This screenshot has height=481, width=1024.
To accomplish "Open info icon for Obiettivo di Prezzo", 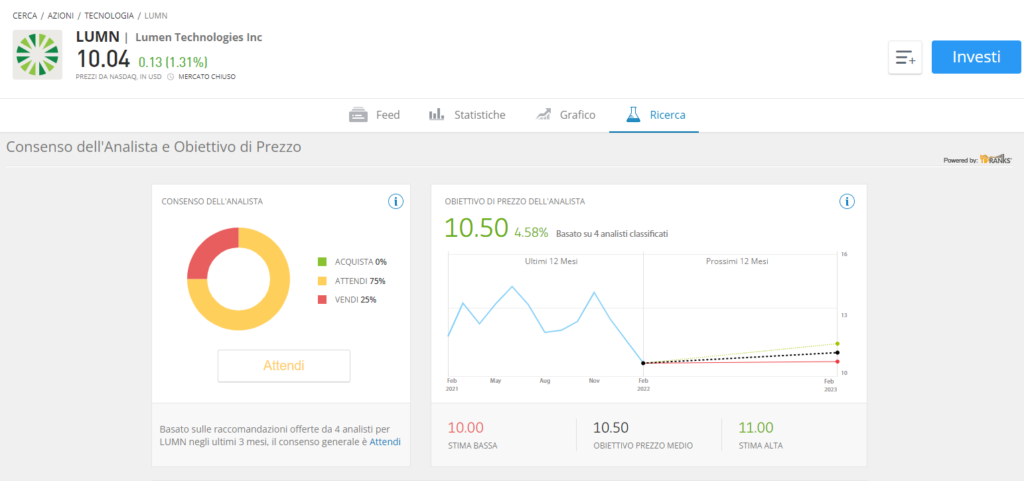I will (846, 202).
